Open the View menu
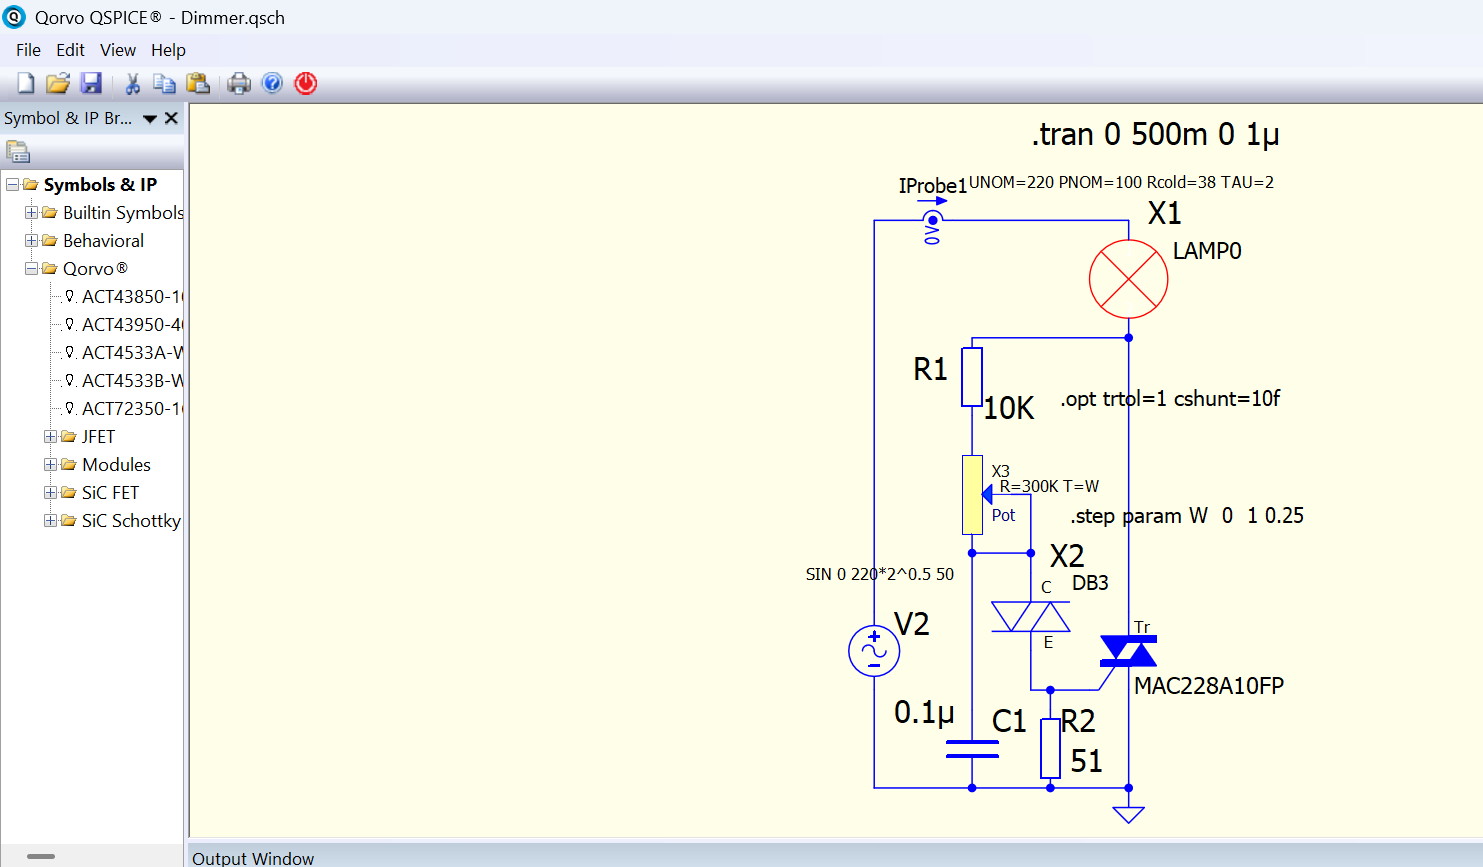The width and height of the screenshot is (1483, 867). [x=117, y=50]
